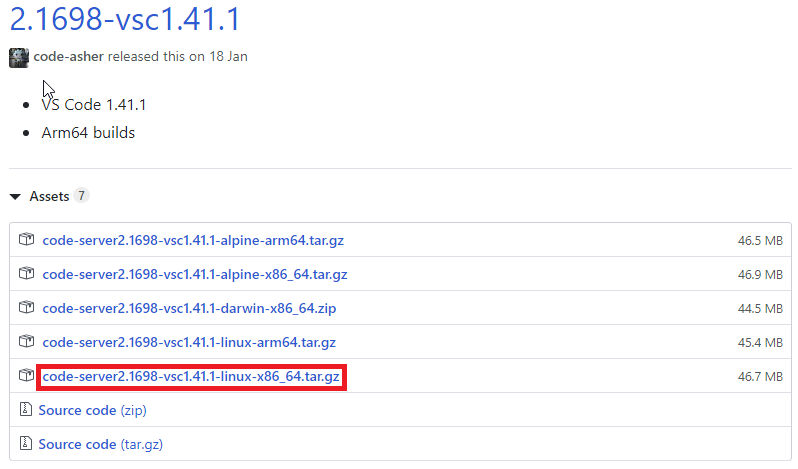Select the 44.5 MB size text
Screen dimensions: 798x469
[760, 309]
